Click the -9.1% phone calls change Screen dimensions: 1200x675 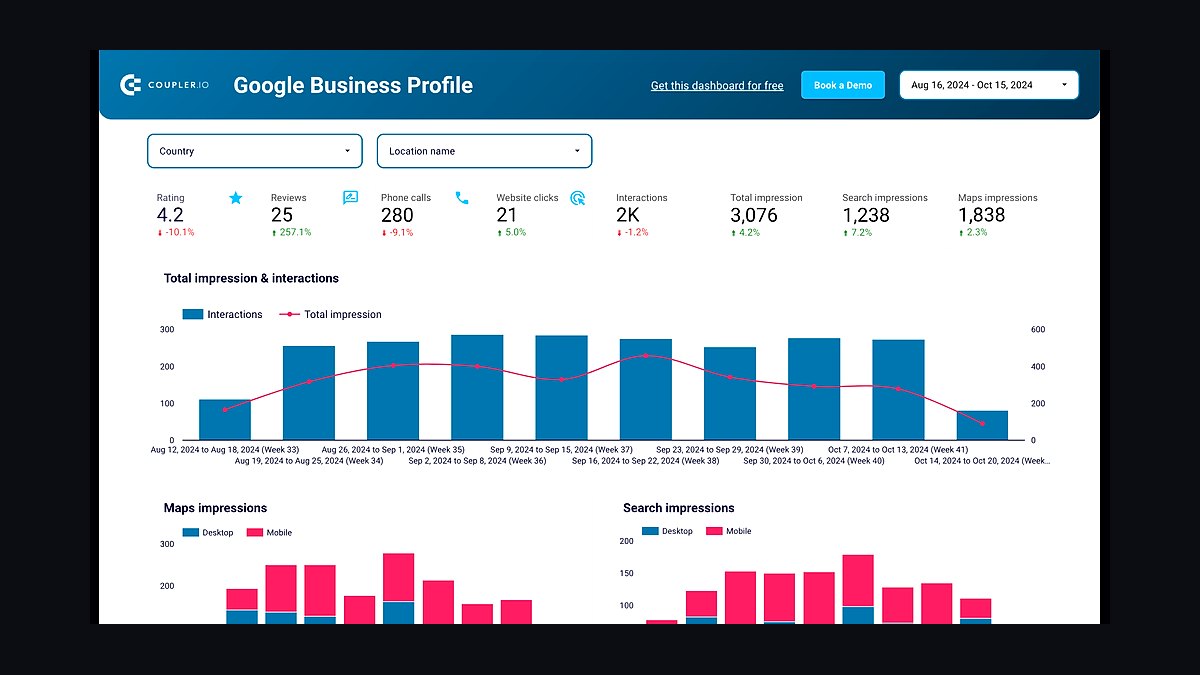397,232
